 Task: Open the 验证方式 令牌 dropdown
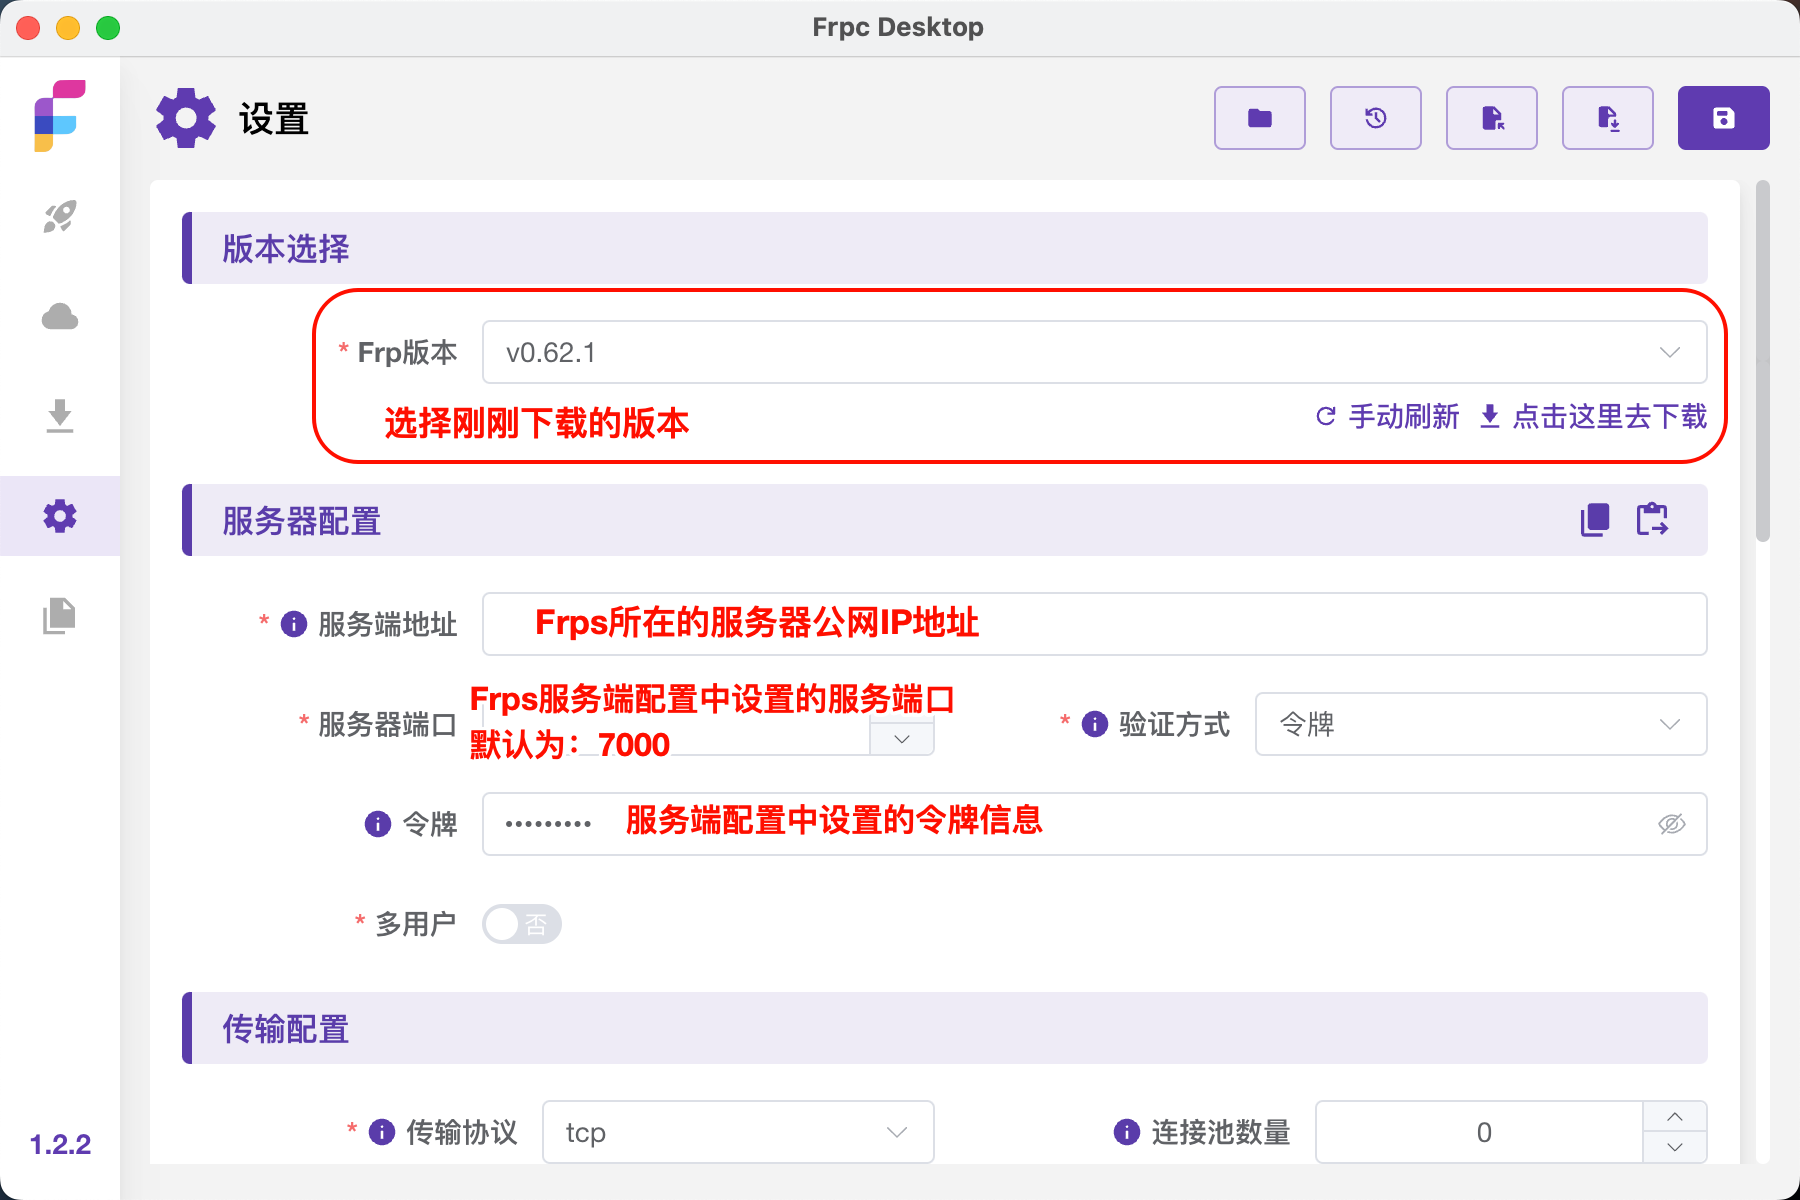pos(1480,724)
